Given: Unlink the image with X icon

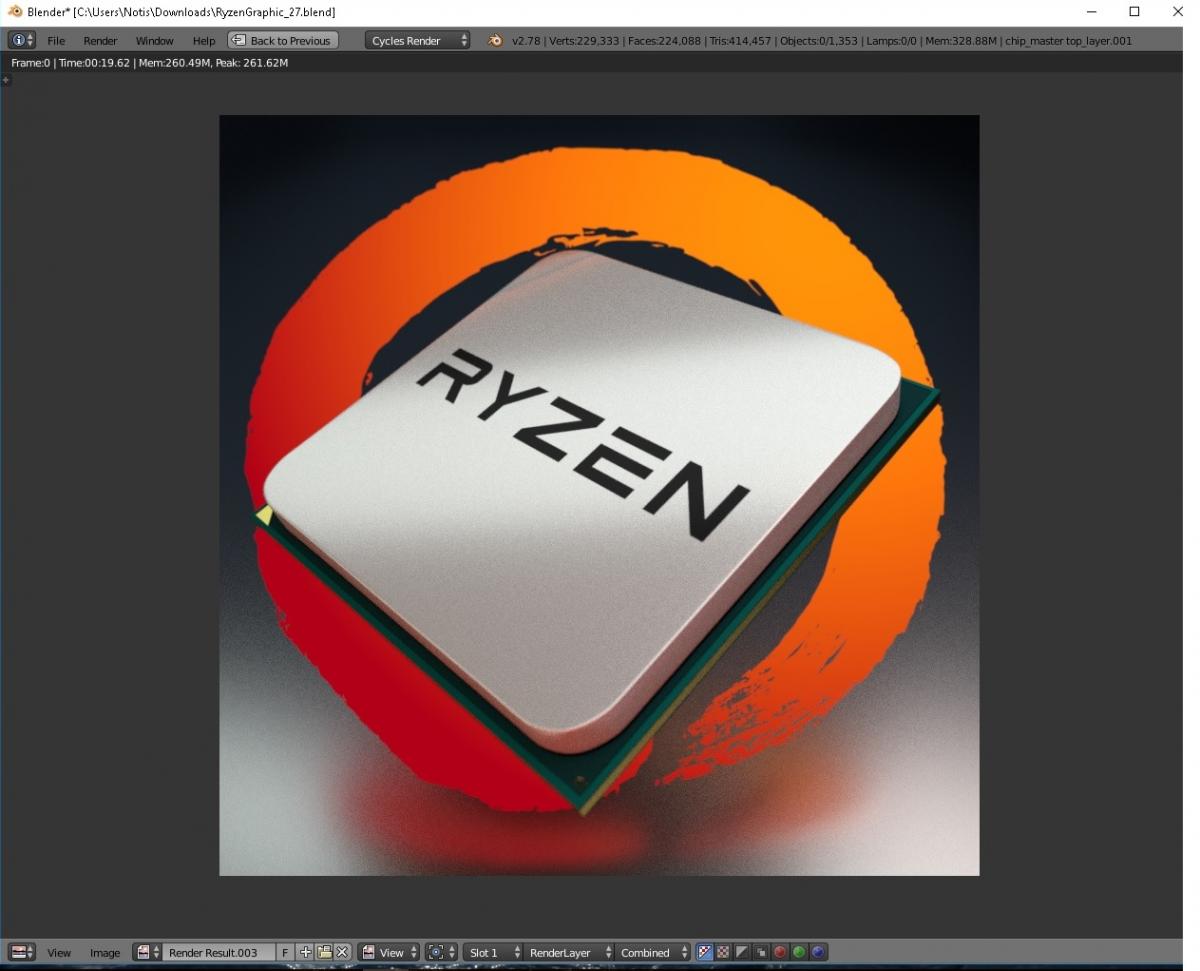Looking at the screenshot, I should coord(342,953).
